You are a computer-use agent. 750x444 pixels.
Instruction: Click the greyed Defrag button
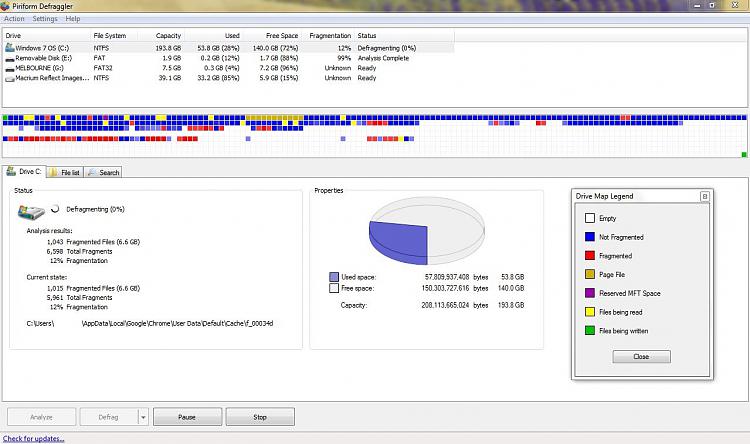coord(109,417)
